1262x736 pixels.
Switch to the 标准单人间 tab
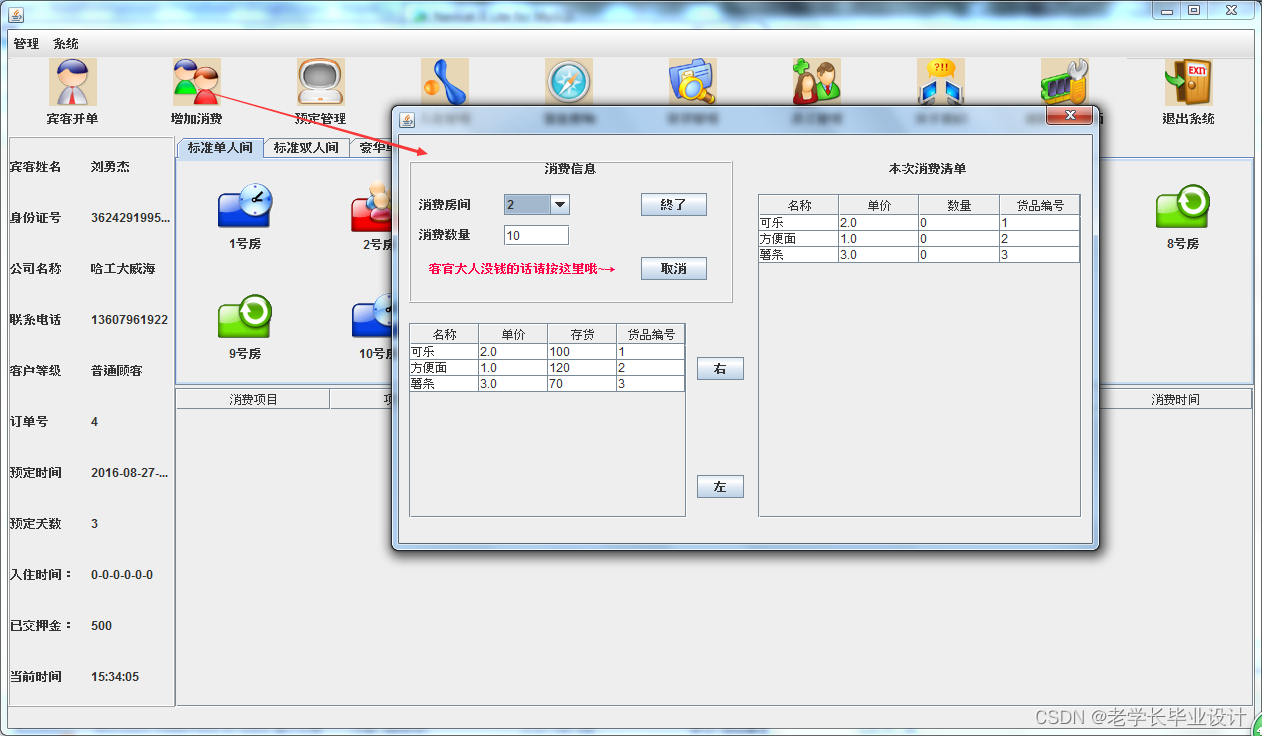218,147
